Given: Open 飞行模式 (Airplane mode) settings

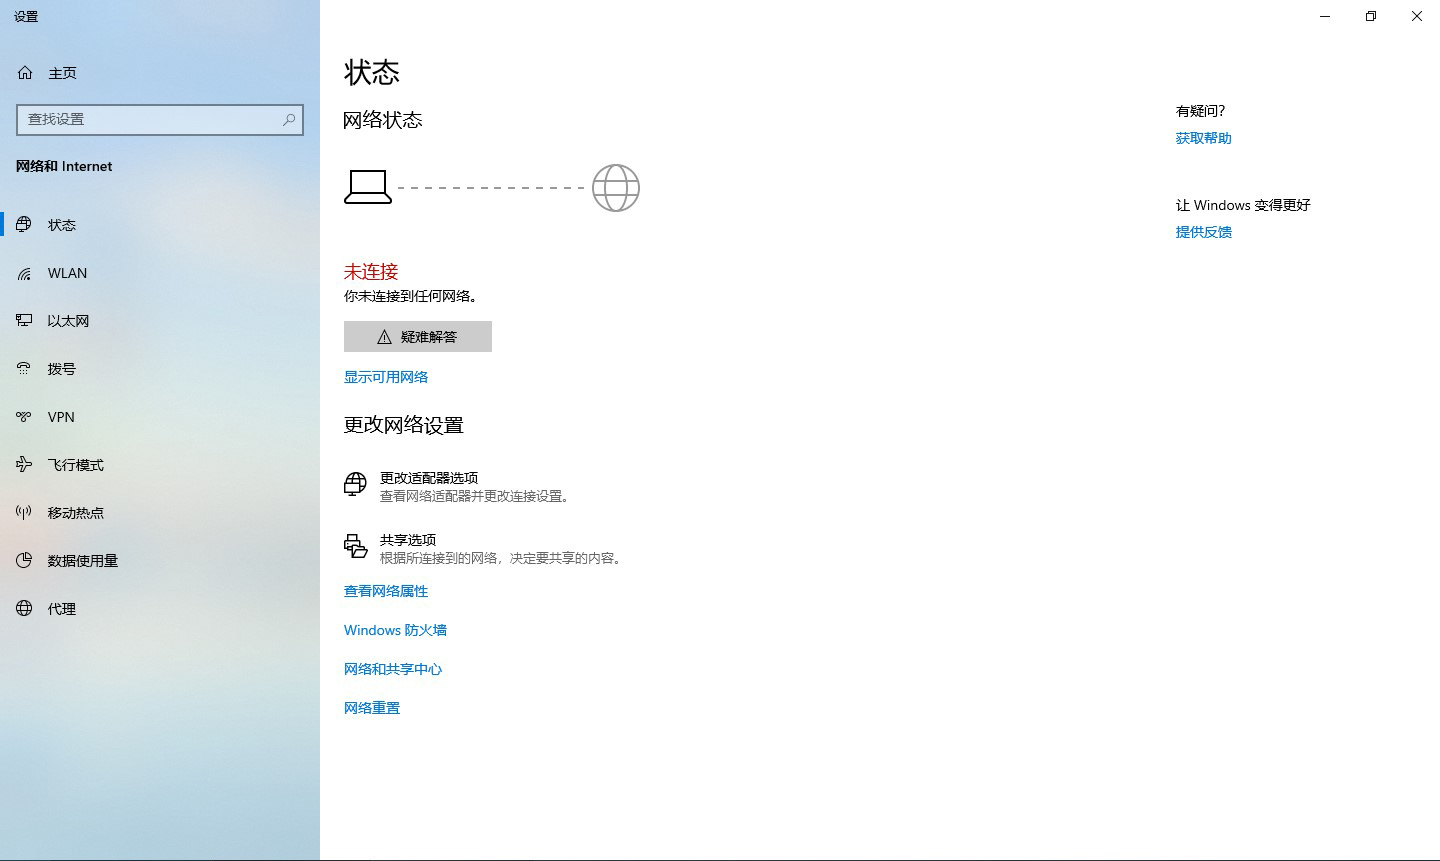Looking at the screenshot, I should [24, 464].
